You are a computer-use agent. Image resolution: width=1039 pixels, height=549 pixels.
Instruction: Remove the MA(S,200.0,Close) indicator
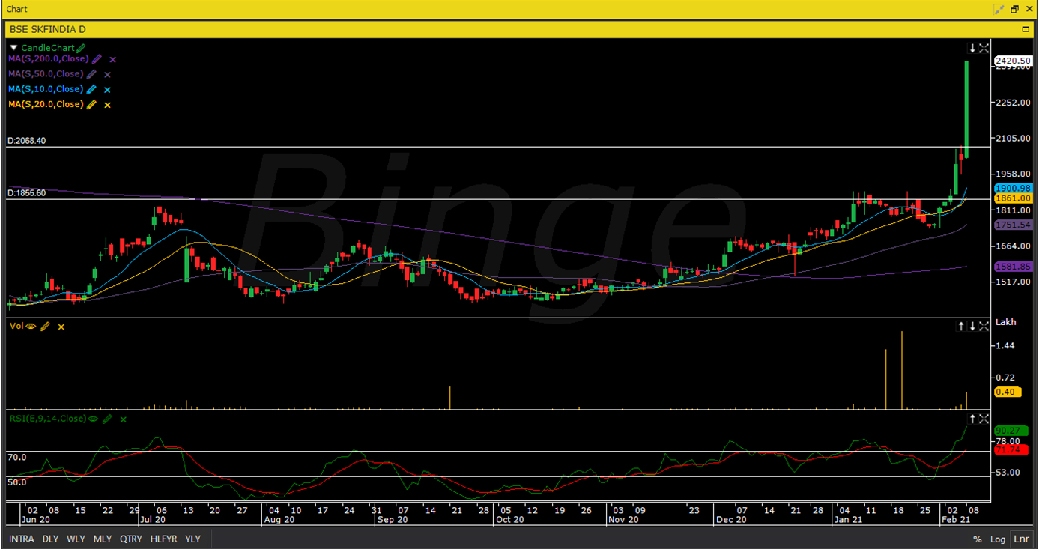(113, 60)
